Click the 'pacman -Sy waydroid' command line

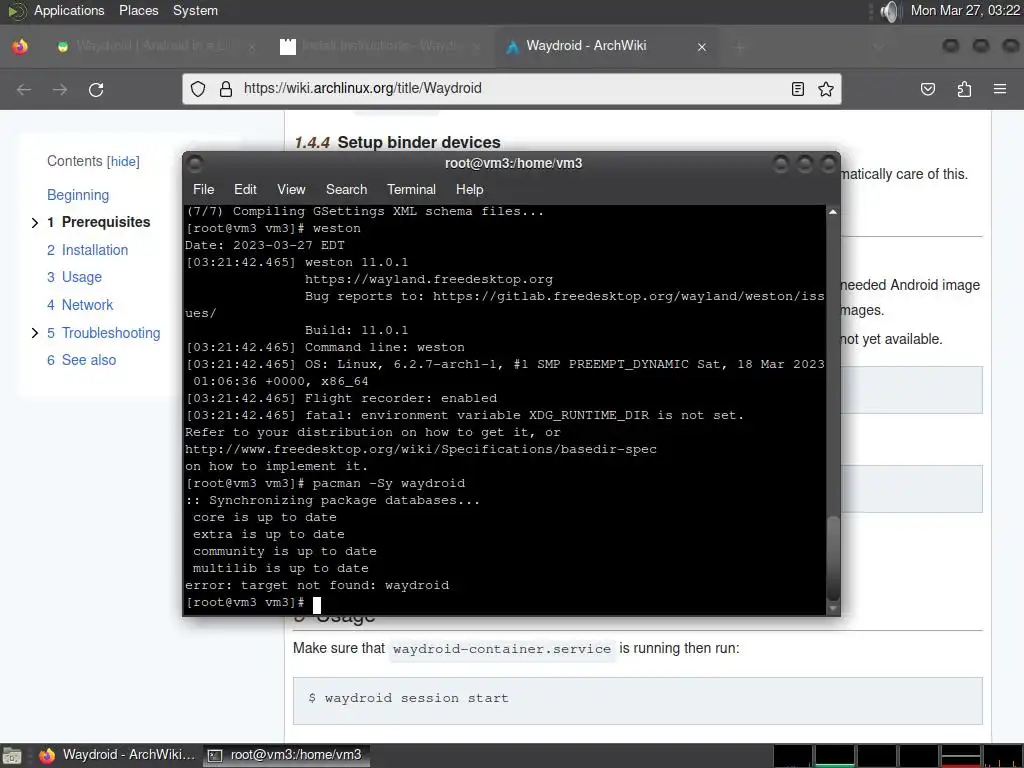point(389,484)
